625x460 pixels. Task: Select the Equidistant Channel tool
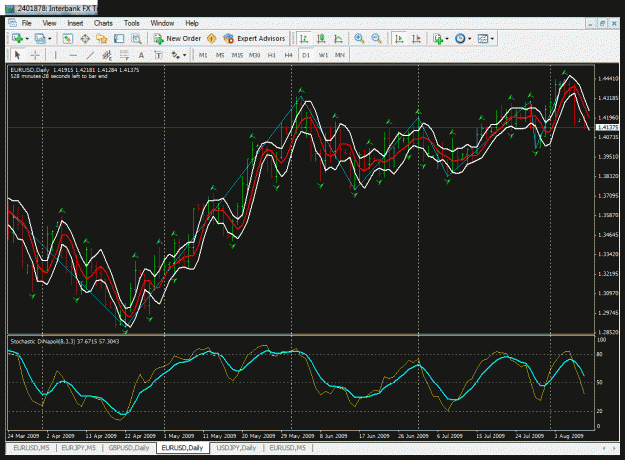coord(107,55)
